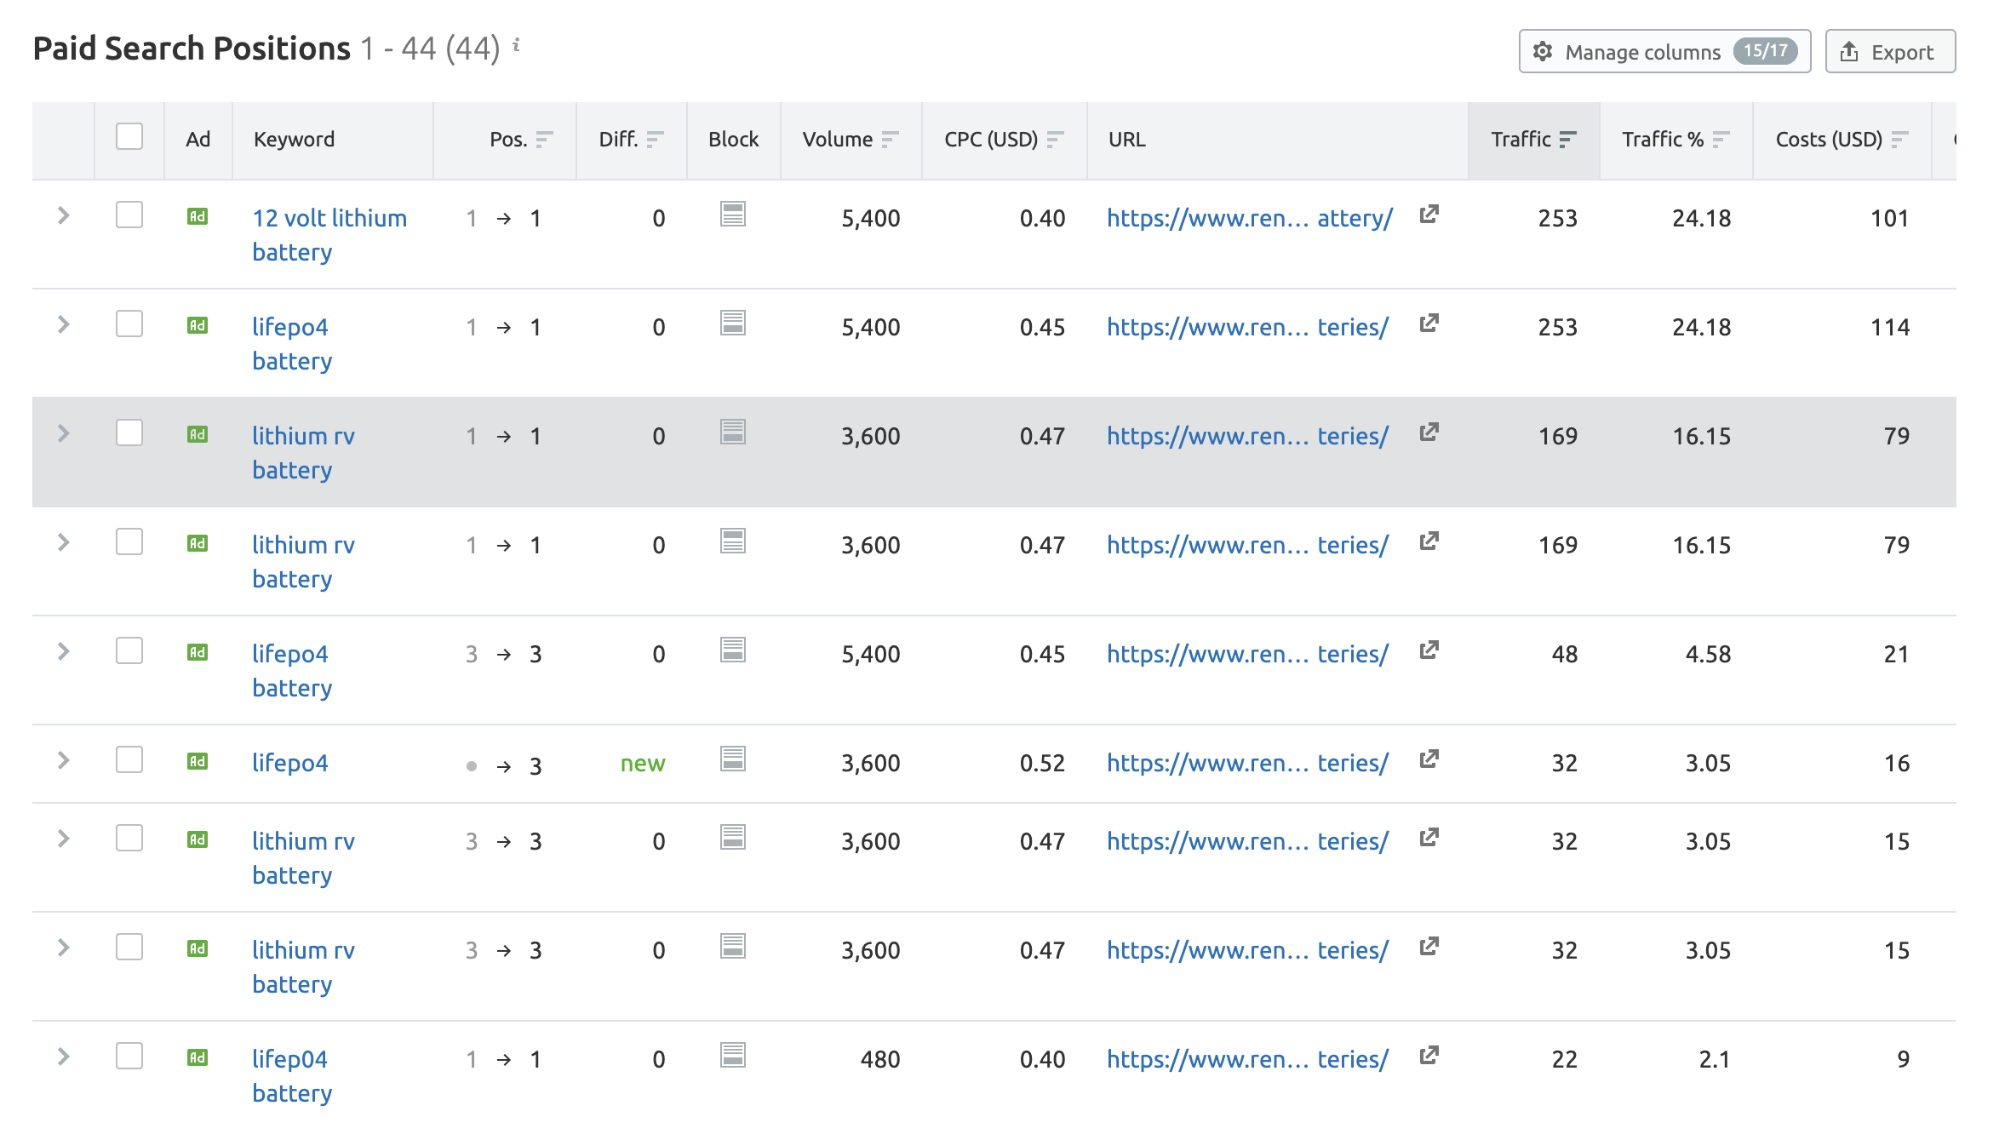Tick the checkbox on the highlighted "lithium rv battery" row
1999x1128 pixels.
(129, 433)
